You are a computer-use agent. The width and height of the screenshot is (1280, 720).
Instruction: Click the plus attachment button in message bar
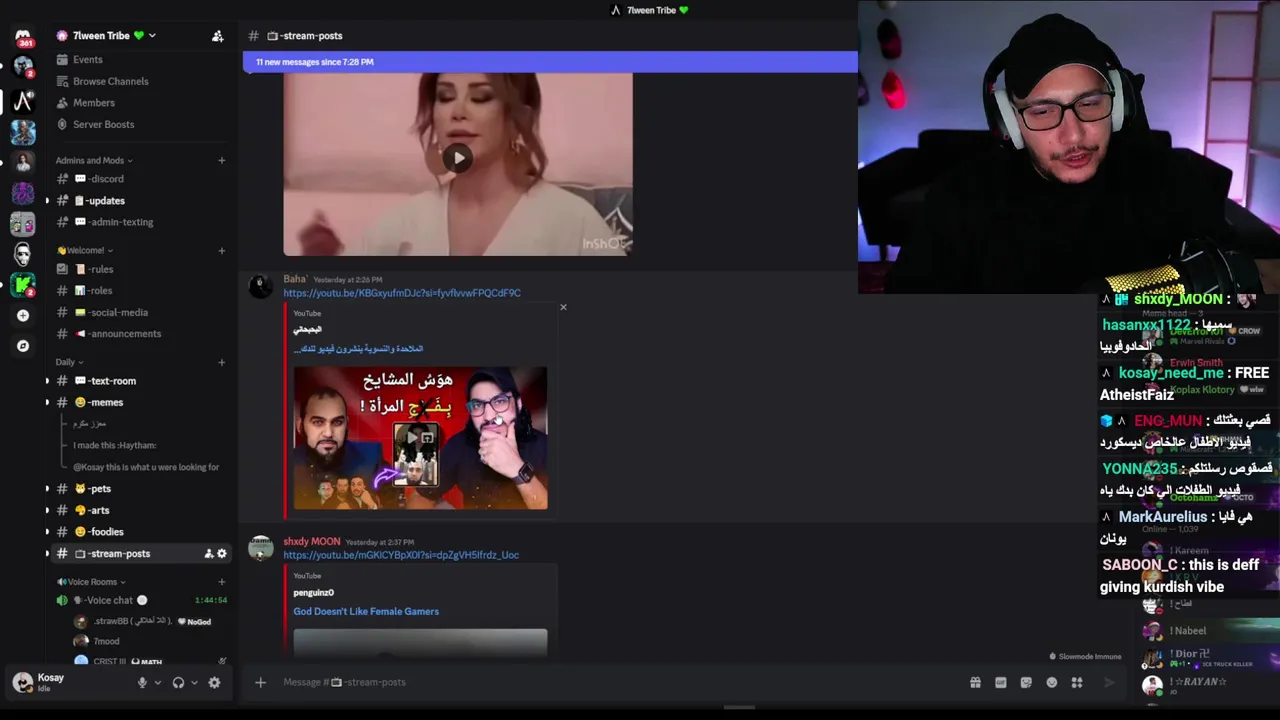[260, 682]
